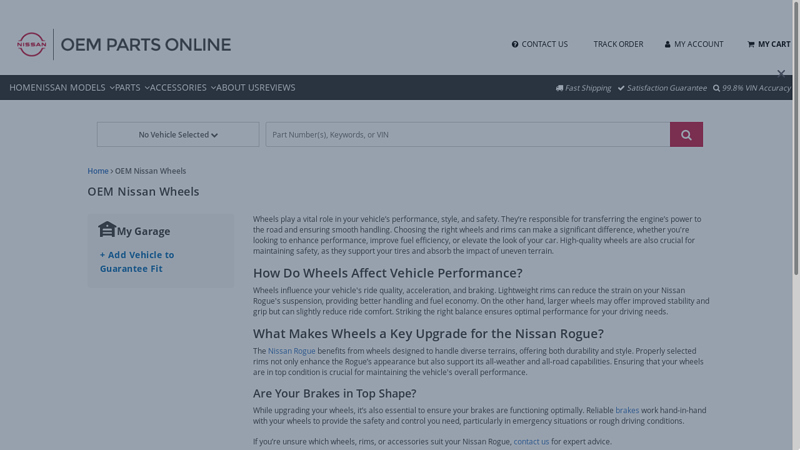Focus the Part Number, Keywords, or VIN field
Screen dimensions: 800x450
pos(468,135)
